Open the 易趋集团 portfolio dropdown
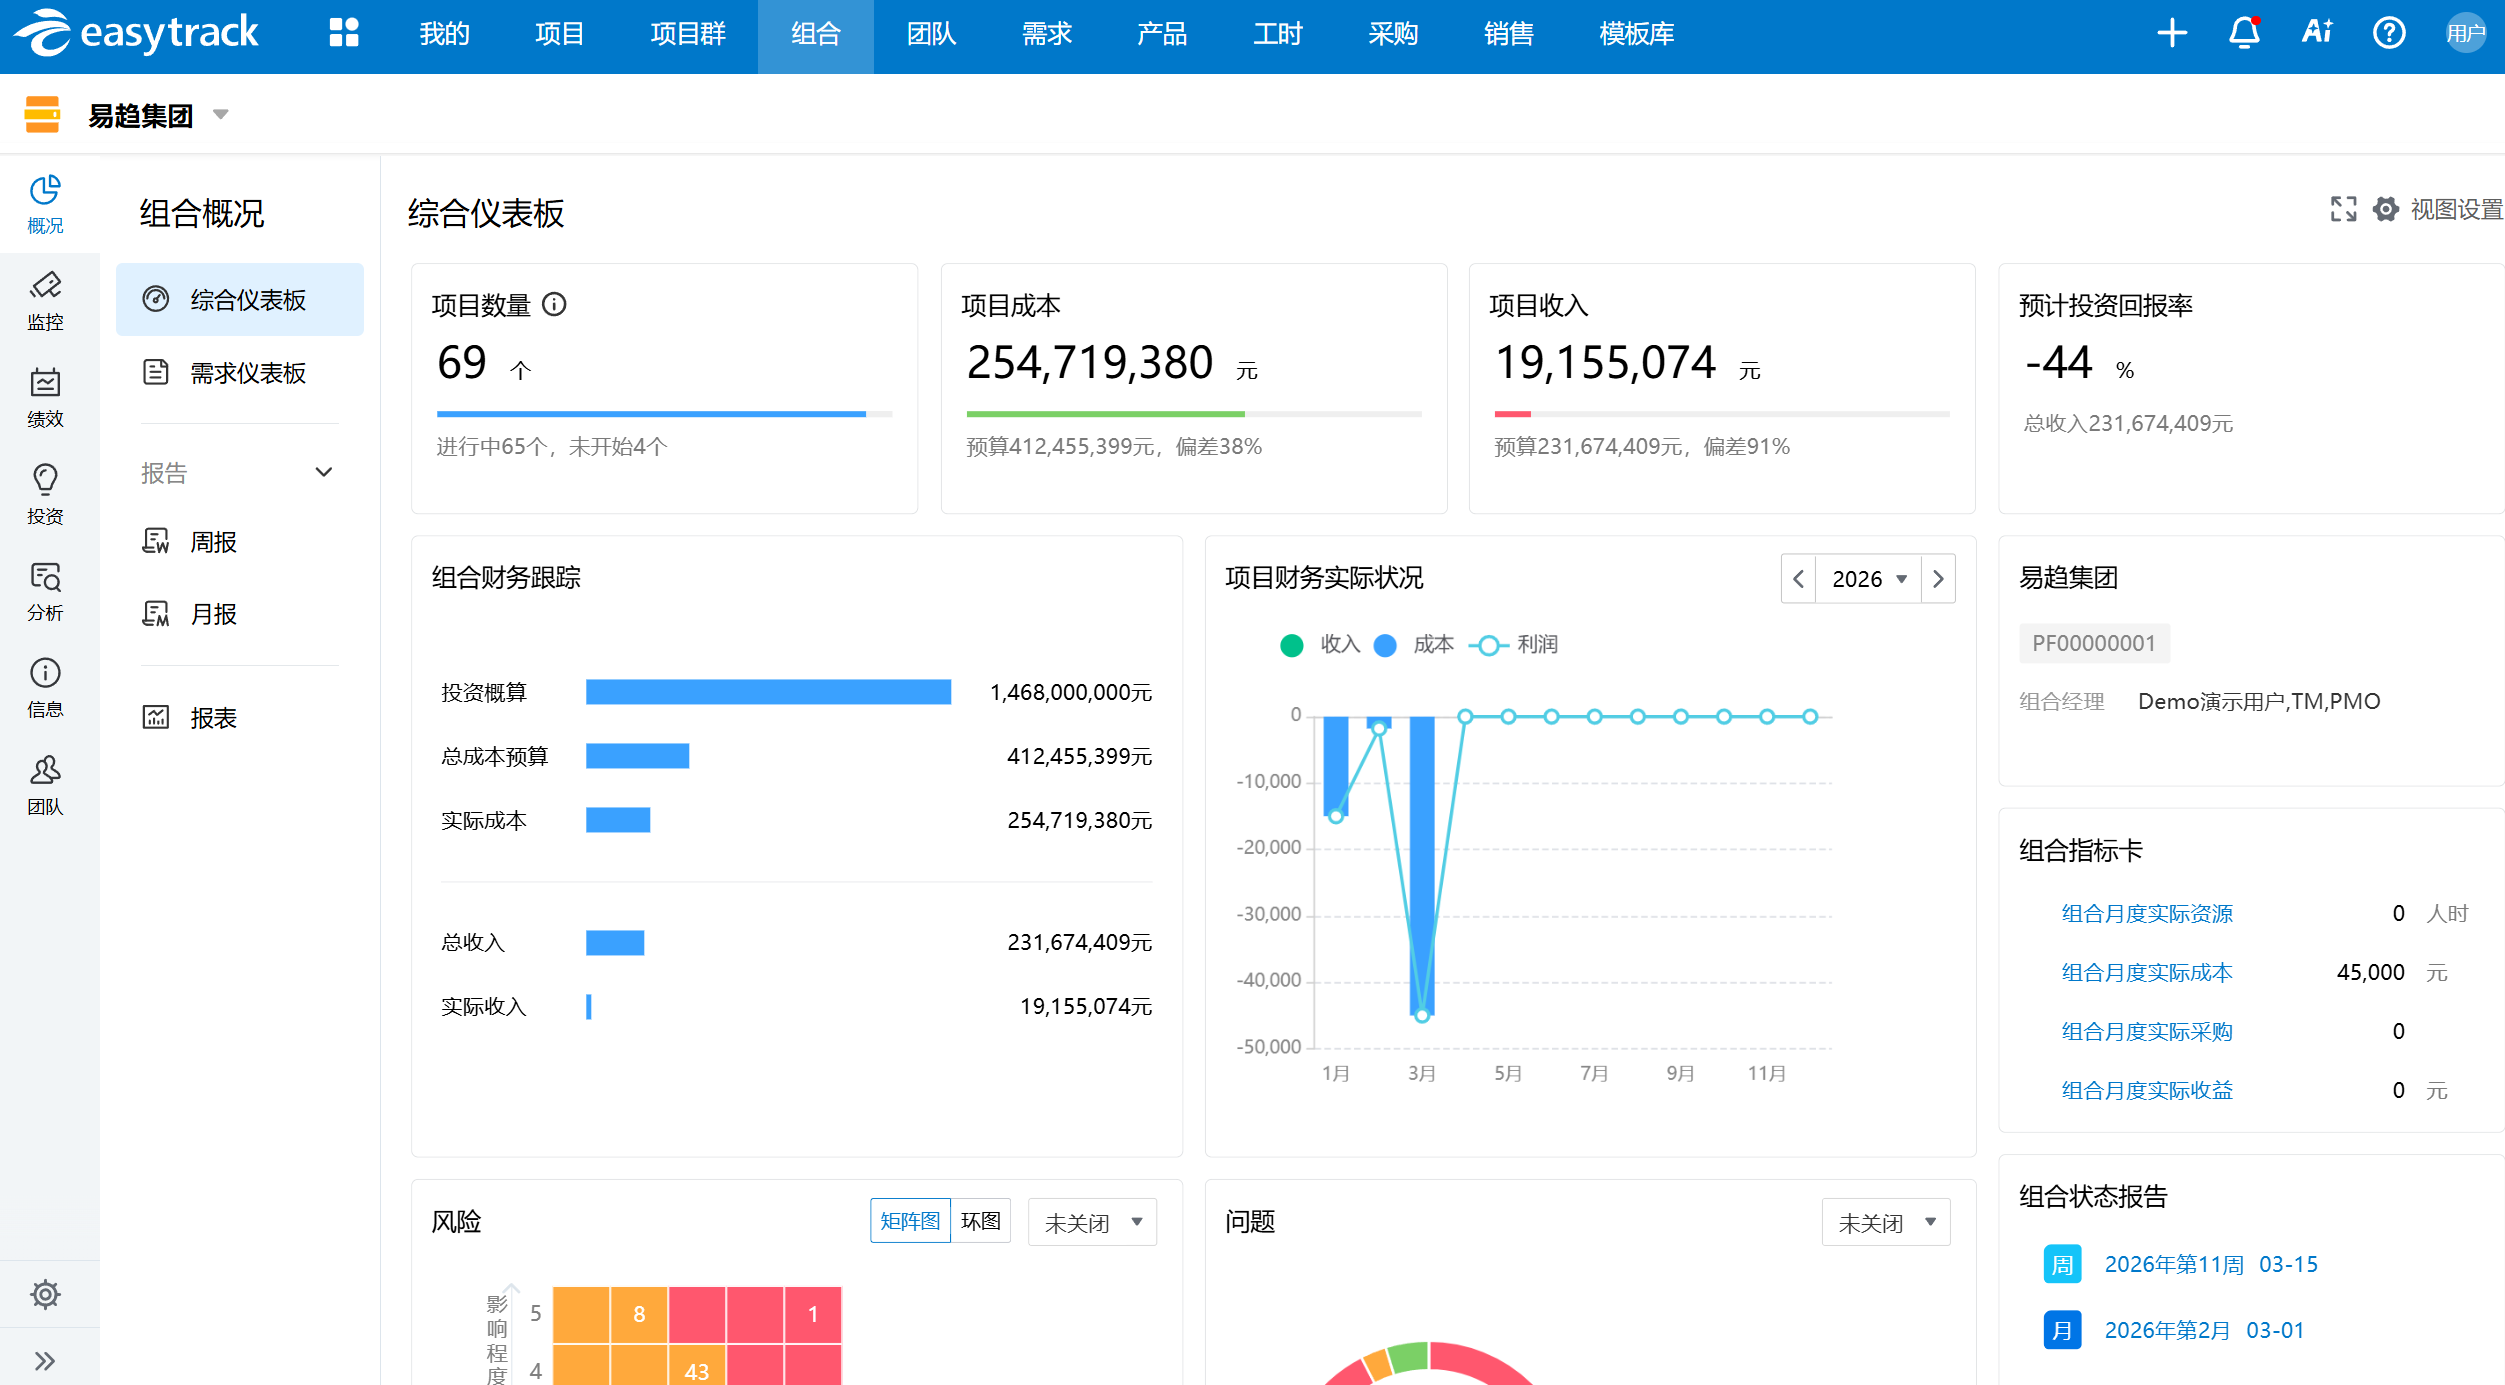The height and width of the screenshot is (1385, 2505). (221, 114)
